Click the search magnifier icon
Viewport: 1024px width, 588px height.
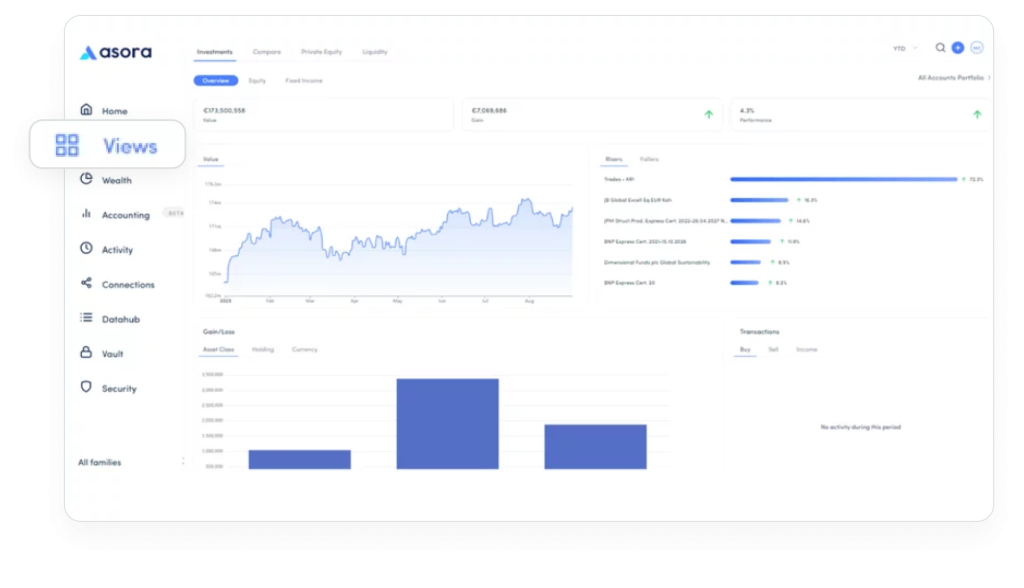click(x=940, y=48)
